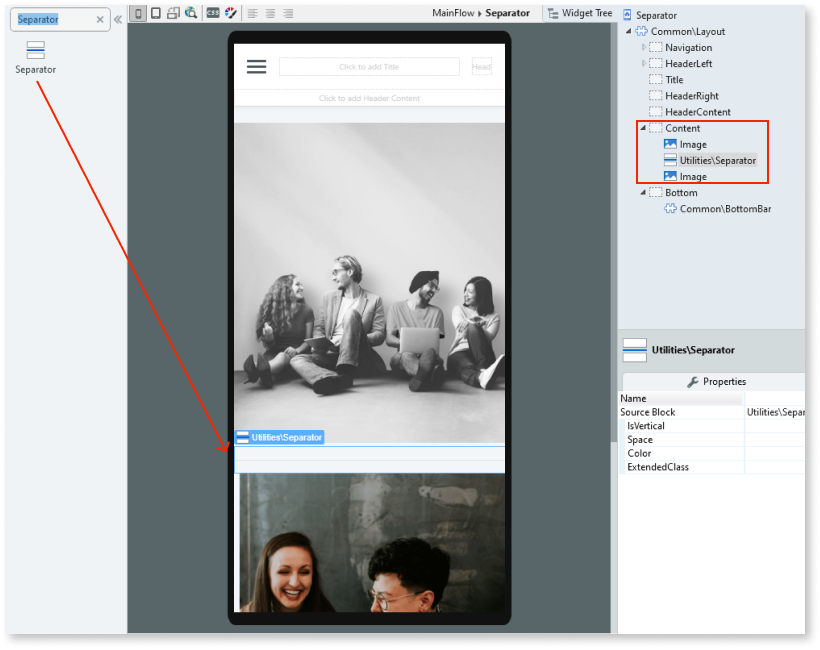This screenshot has width=820, height=650.
Task: Click the theme colors palette icon
Action: pos(229,14)
